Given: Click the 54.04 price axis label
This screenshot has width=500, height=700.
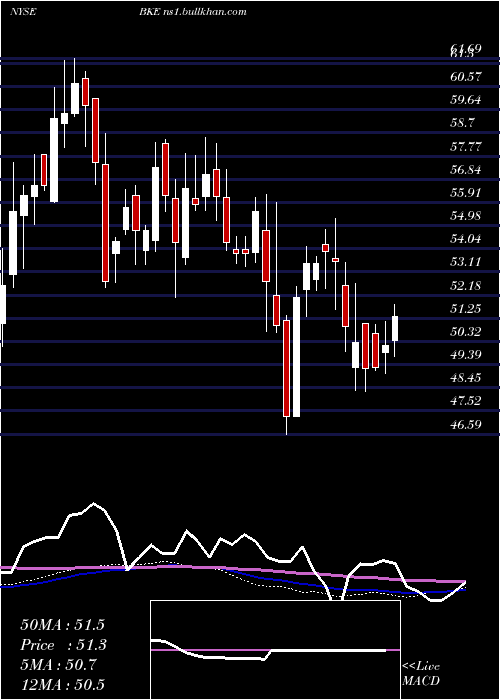Looking at the screenshot, I should click(x=466, y=239).
